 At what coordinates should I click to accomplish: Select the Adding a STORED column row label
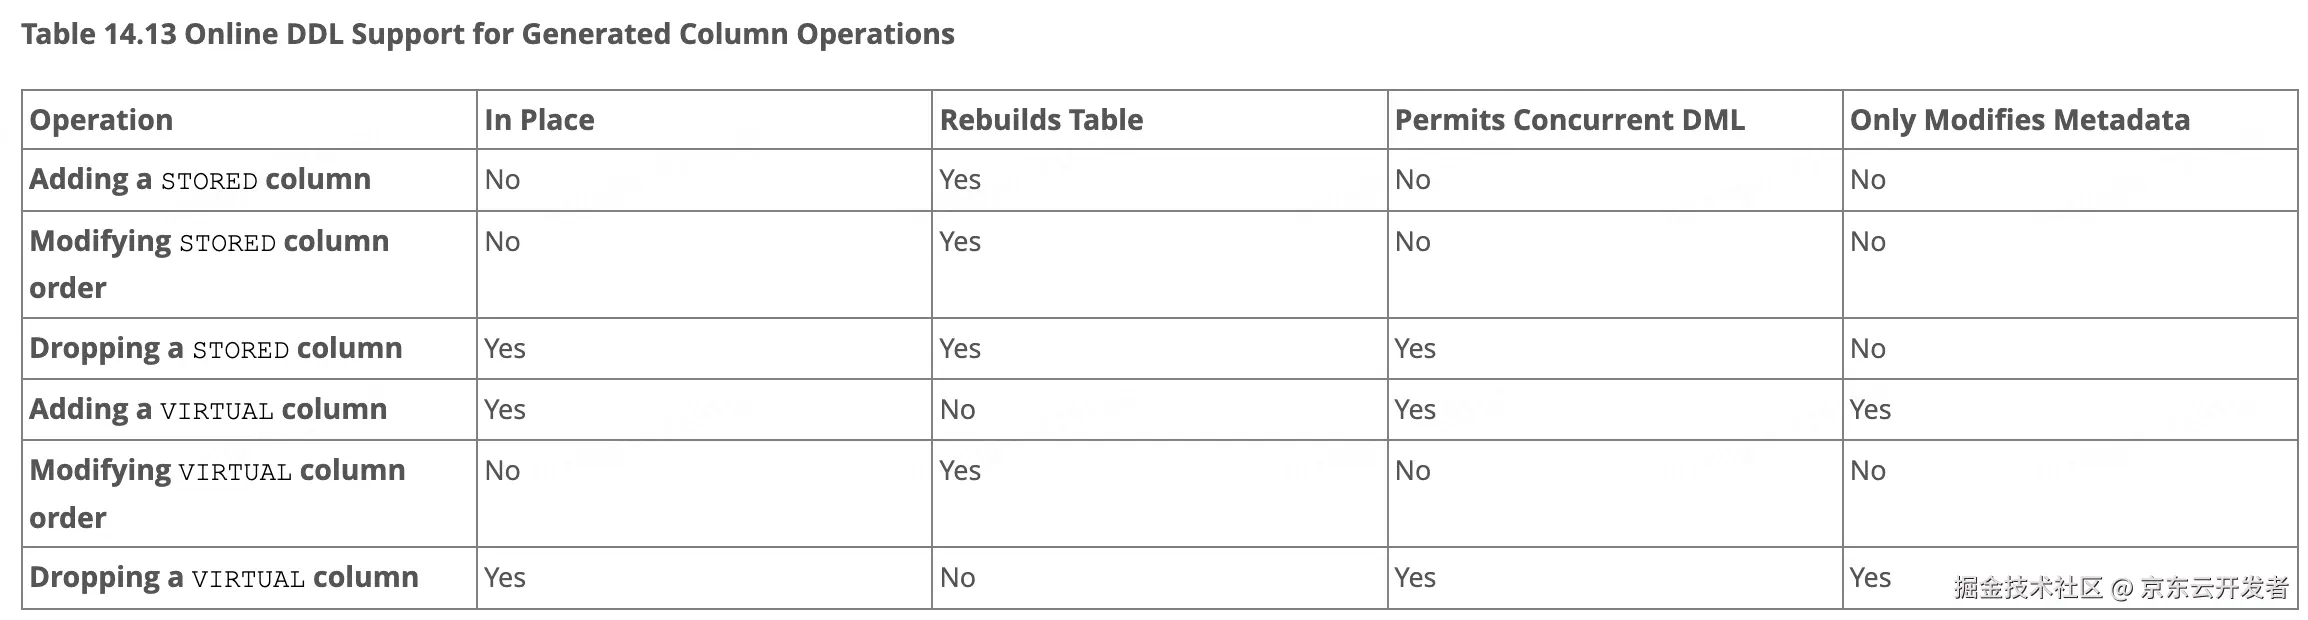point(200,180)
